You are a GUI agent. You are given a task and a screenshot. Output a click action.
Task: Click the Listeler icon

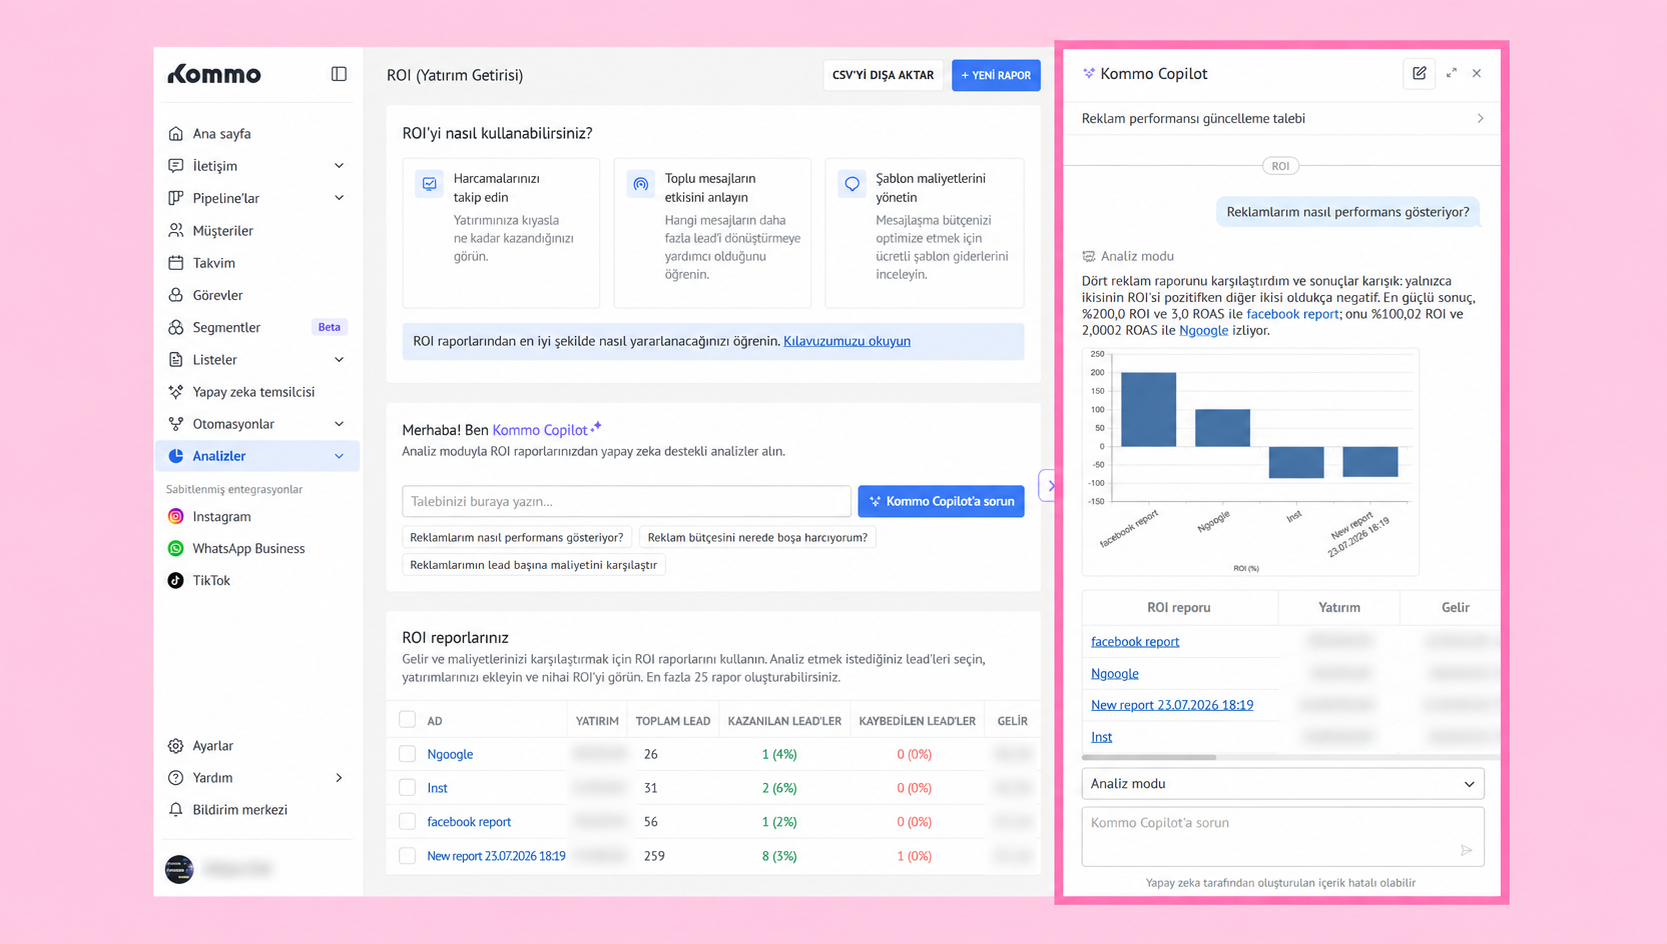[176, 359]
